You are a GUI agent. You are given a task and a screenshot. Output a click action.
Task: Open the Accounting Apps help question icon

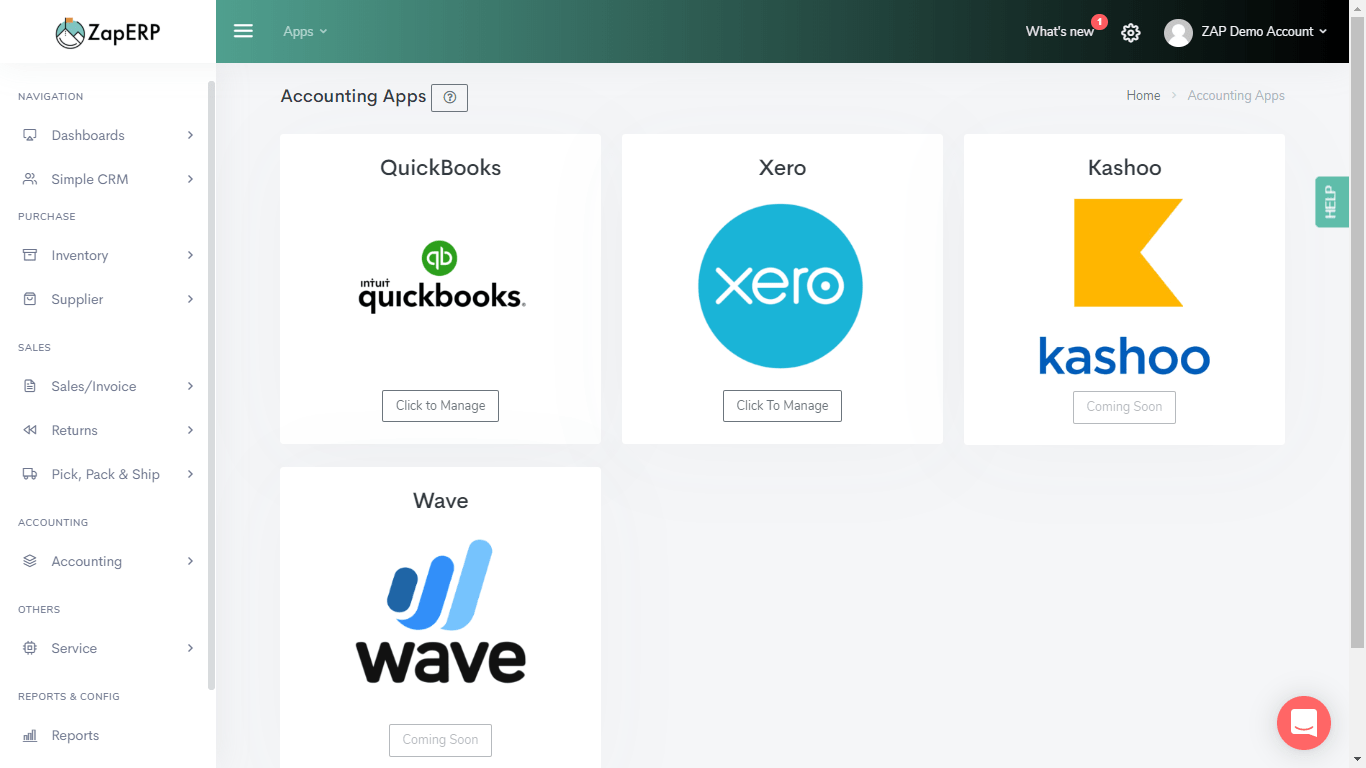click(x=449, y=97)
